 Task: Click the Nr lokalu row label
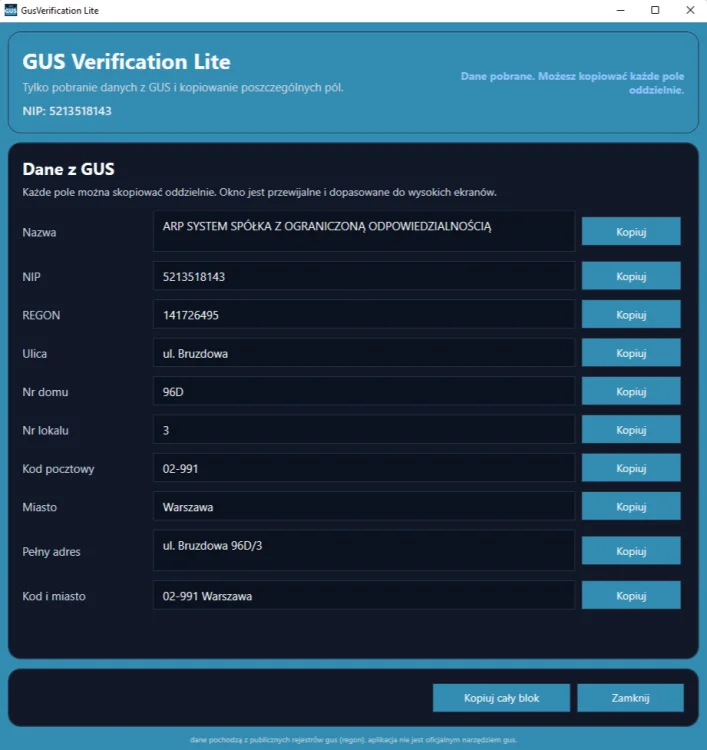[x=45, y=430]
